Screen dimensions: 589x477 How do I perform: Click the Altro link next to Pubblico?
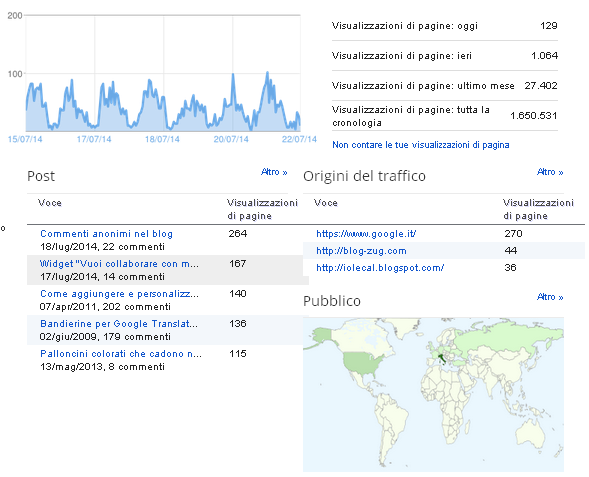[x=550, y=297]
